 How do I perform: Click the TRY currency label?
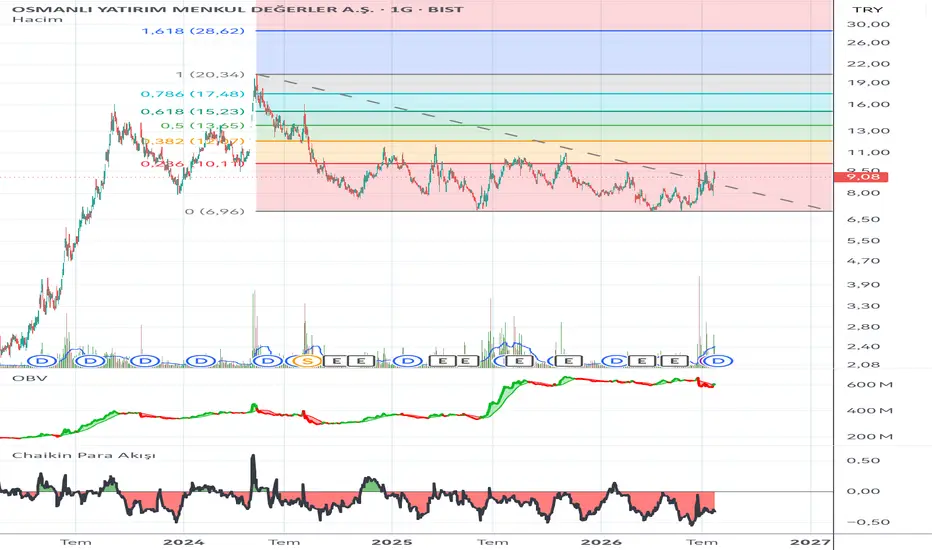click(868, 10)
